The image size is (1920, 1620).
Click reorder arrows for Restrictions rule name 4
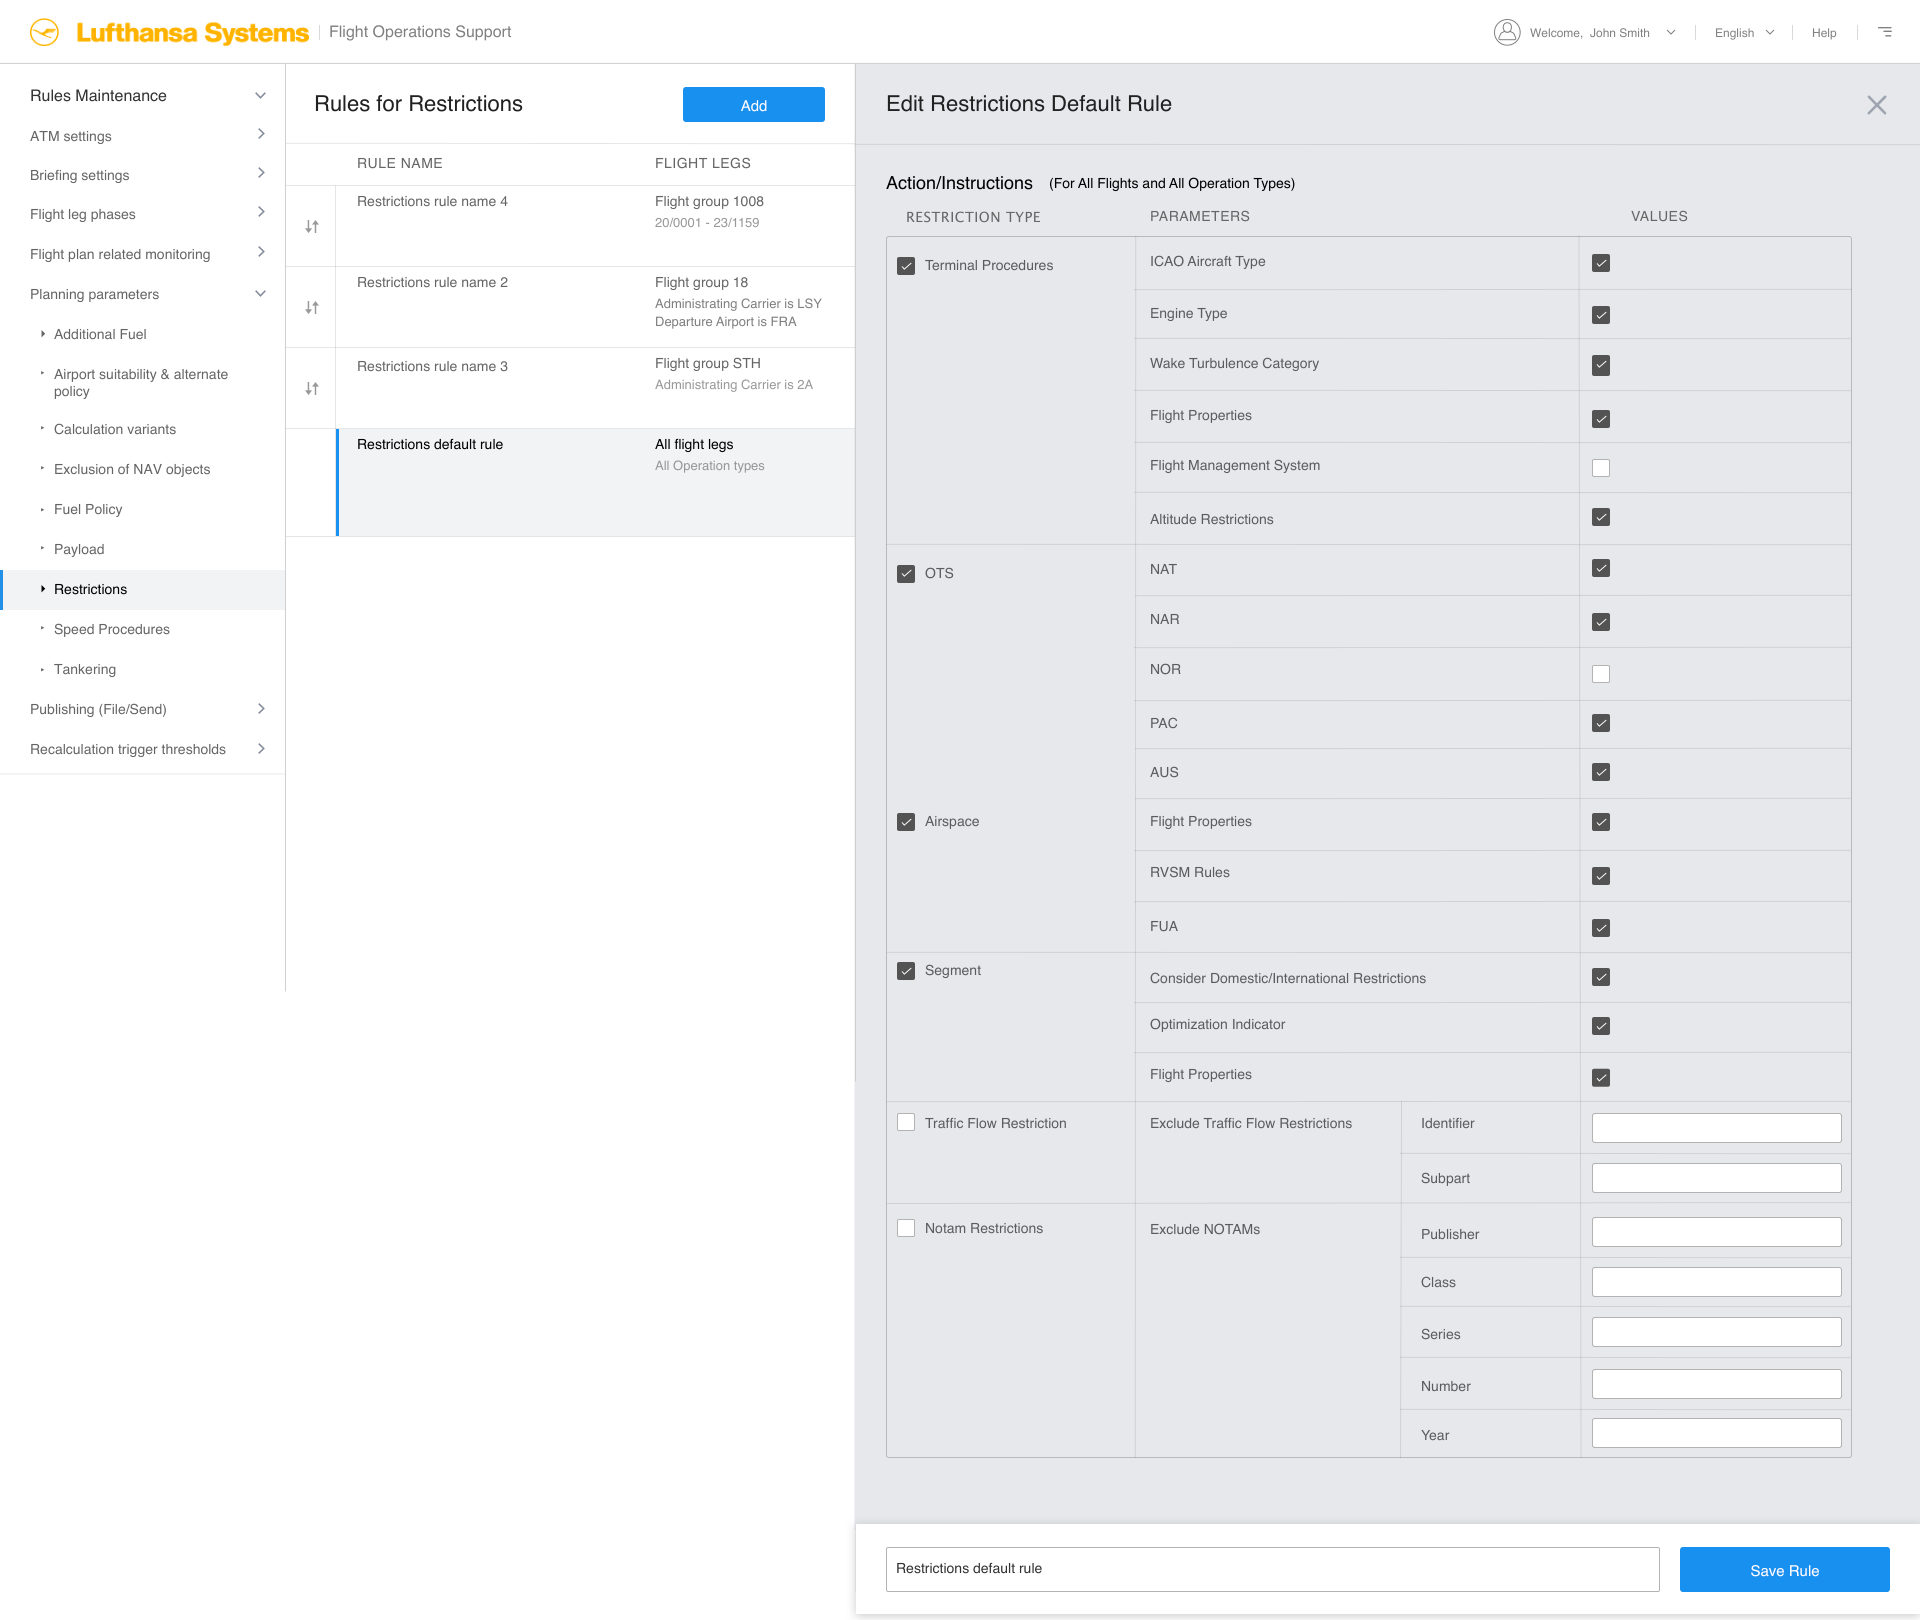click(x=312, y=227)
